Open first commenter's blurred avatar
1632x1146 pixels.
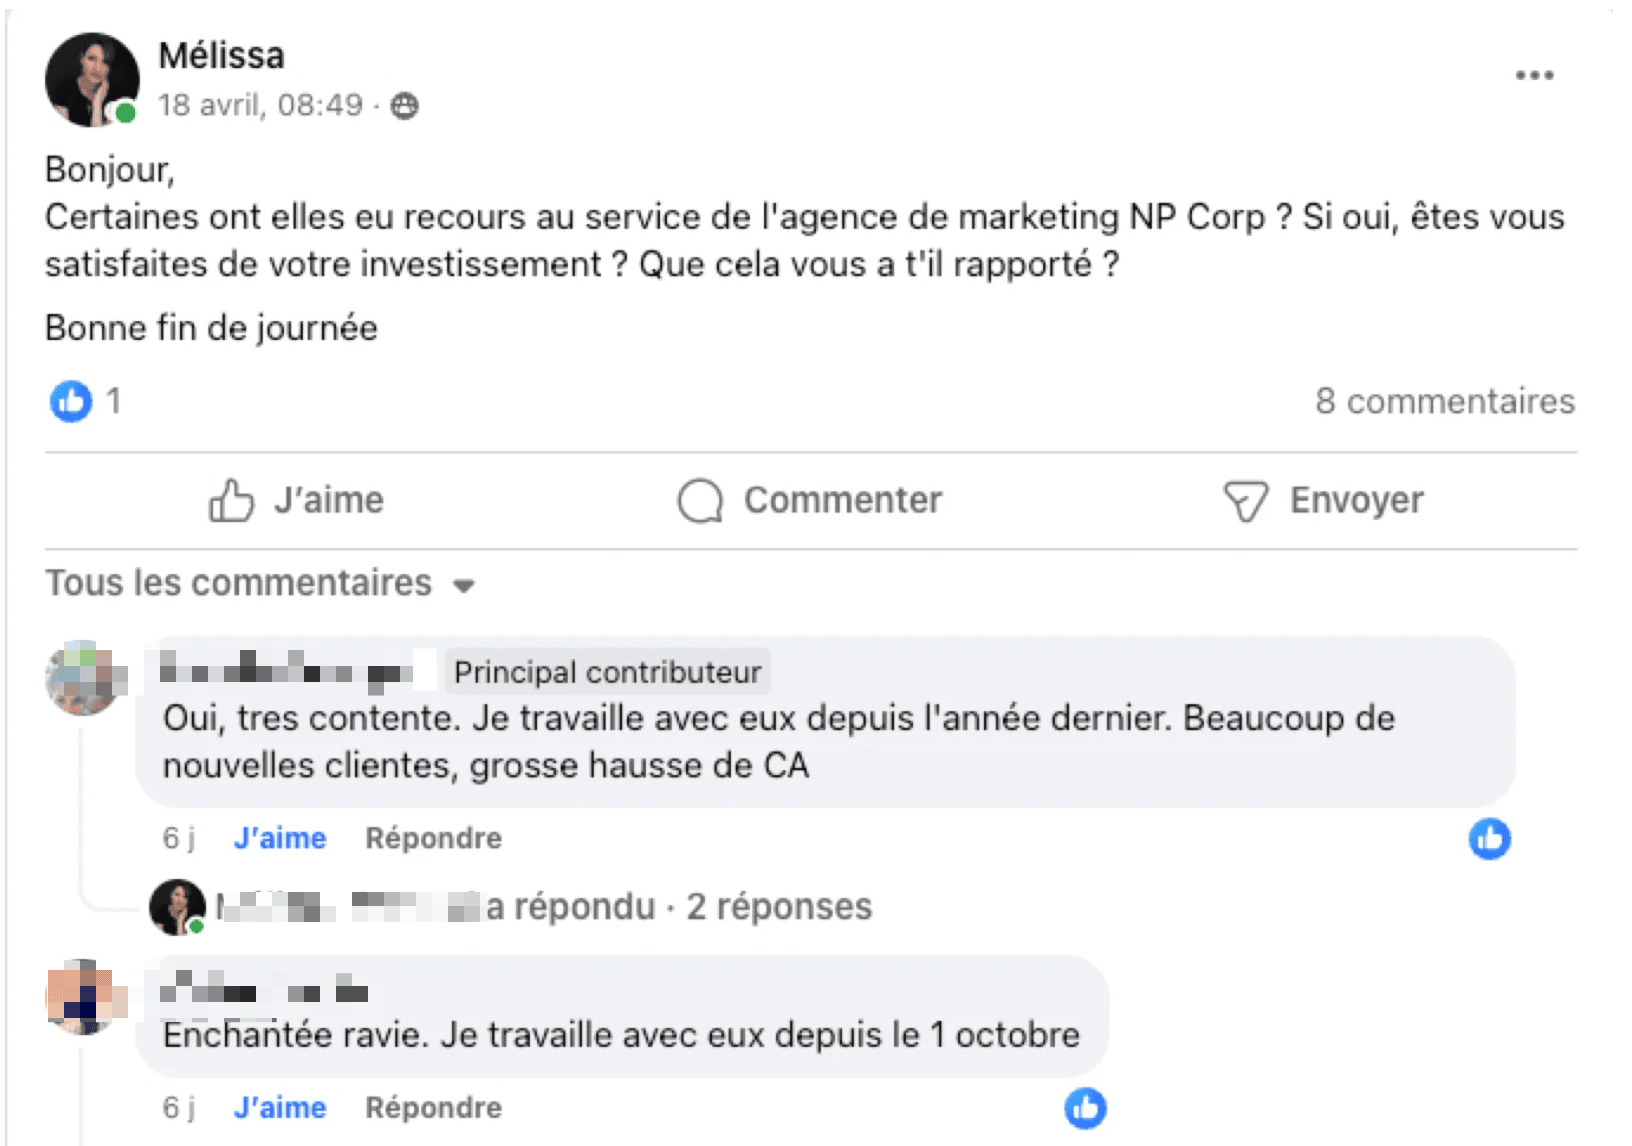[85, 678]
